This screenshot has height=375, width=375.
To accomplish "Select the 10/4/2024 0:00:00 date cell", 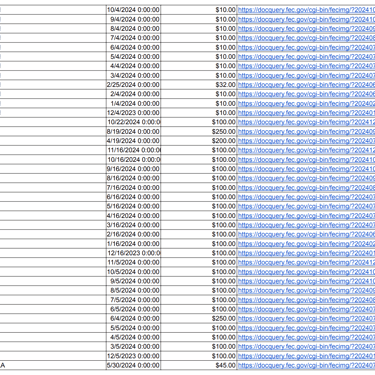I will (x=133, y=10).
